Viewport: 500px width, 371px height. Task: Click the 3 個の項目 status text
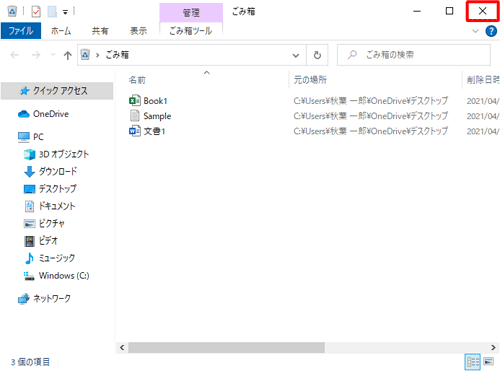click(x=30, y=362)
